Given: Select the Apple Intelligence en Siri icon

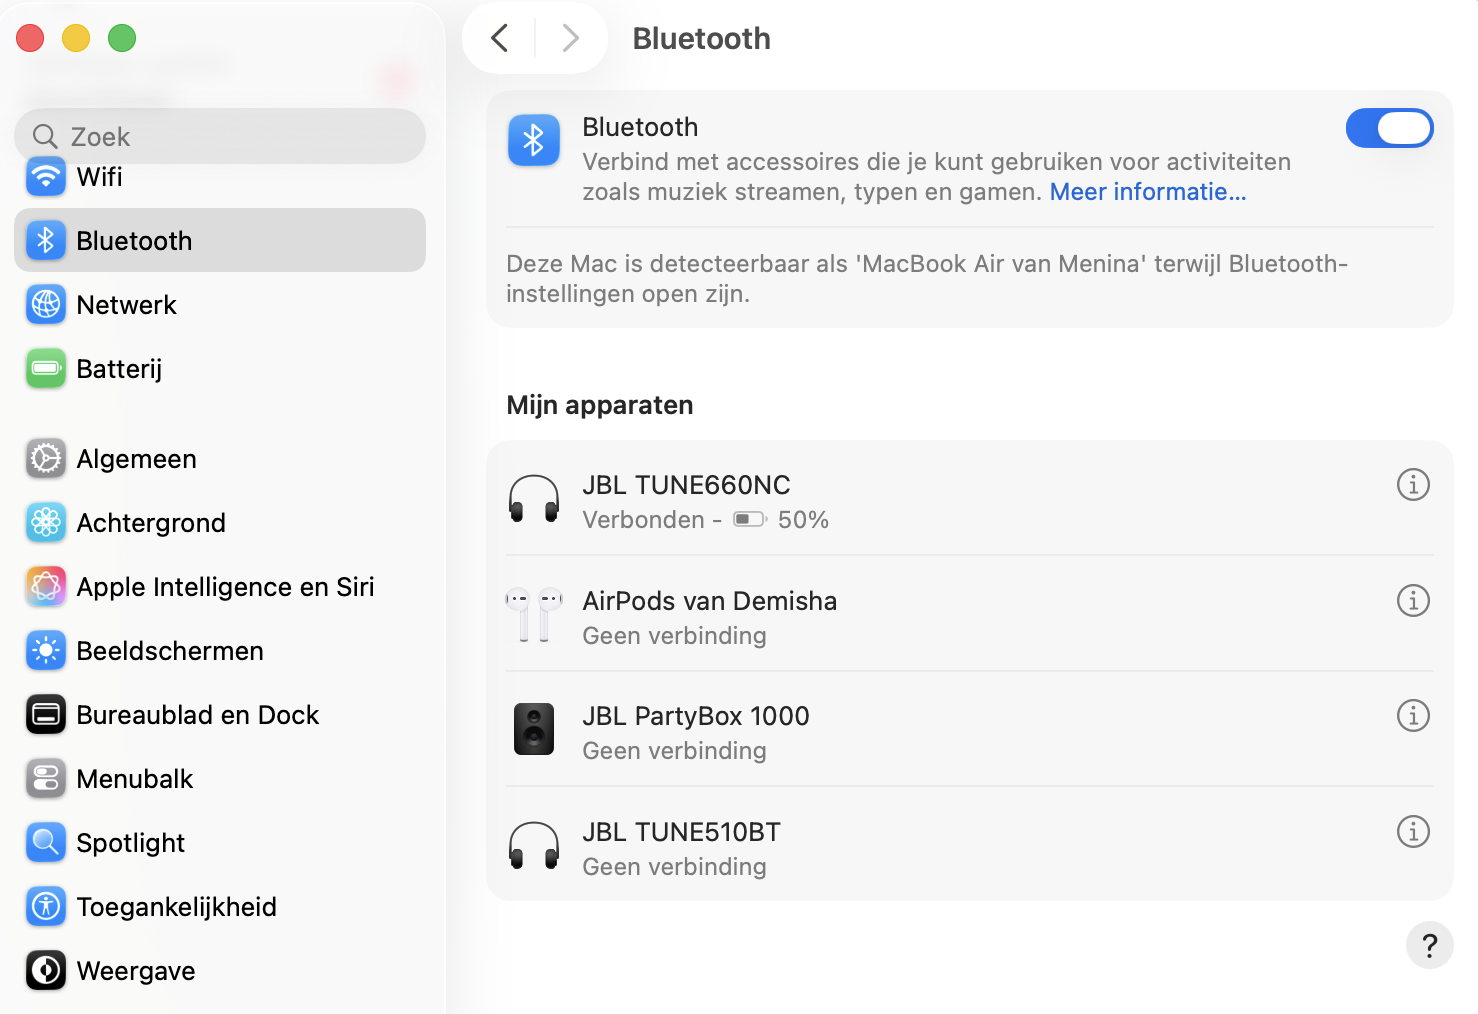Looking at the screenshot, I should point(45,586).
